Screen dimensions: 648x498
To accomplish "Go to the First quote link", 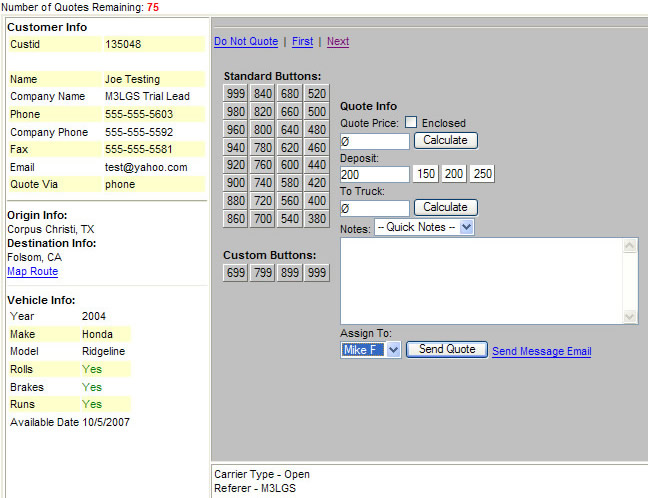I will [302, 42].
